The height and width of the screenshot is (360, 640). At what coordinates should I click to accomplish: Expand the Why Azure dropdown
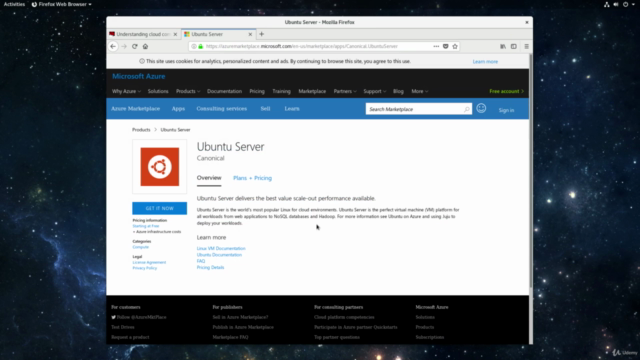pyautogui.click(x=126, y=91)
